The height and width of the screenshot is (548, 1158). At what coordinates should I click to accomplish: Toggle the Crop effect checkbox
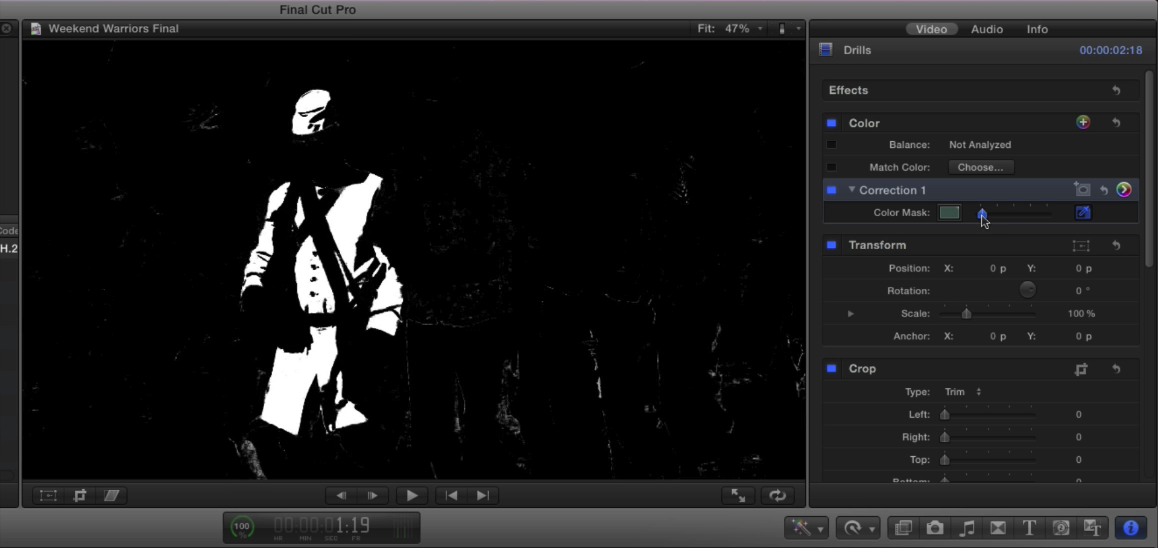click(x=832, y=369)
